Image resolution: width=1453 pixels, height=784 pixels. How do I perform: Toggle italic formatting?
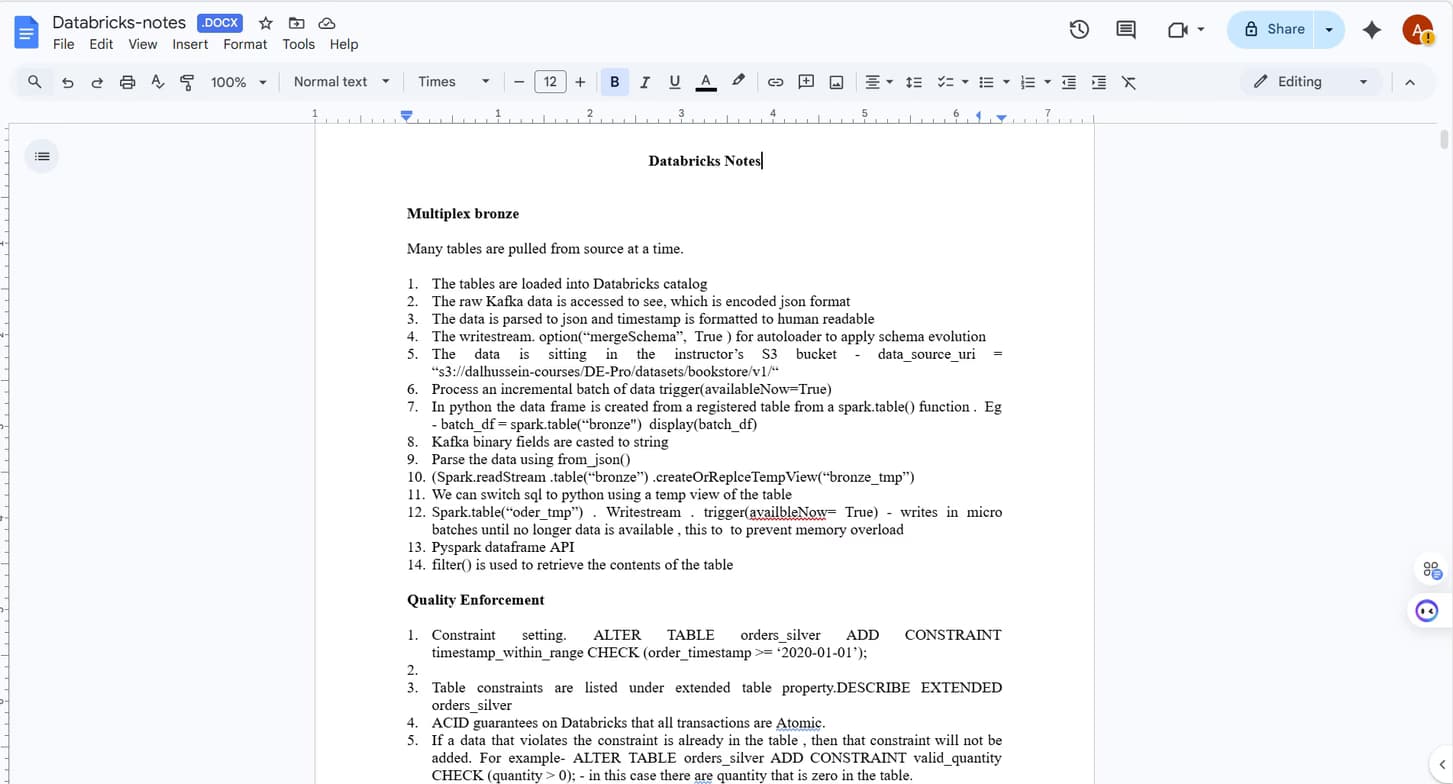point(644,82)
